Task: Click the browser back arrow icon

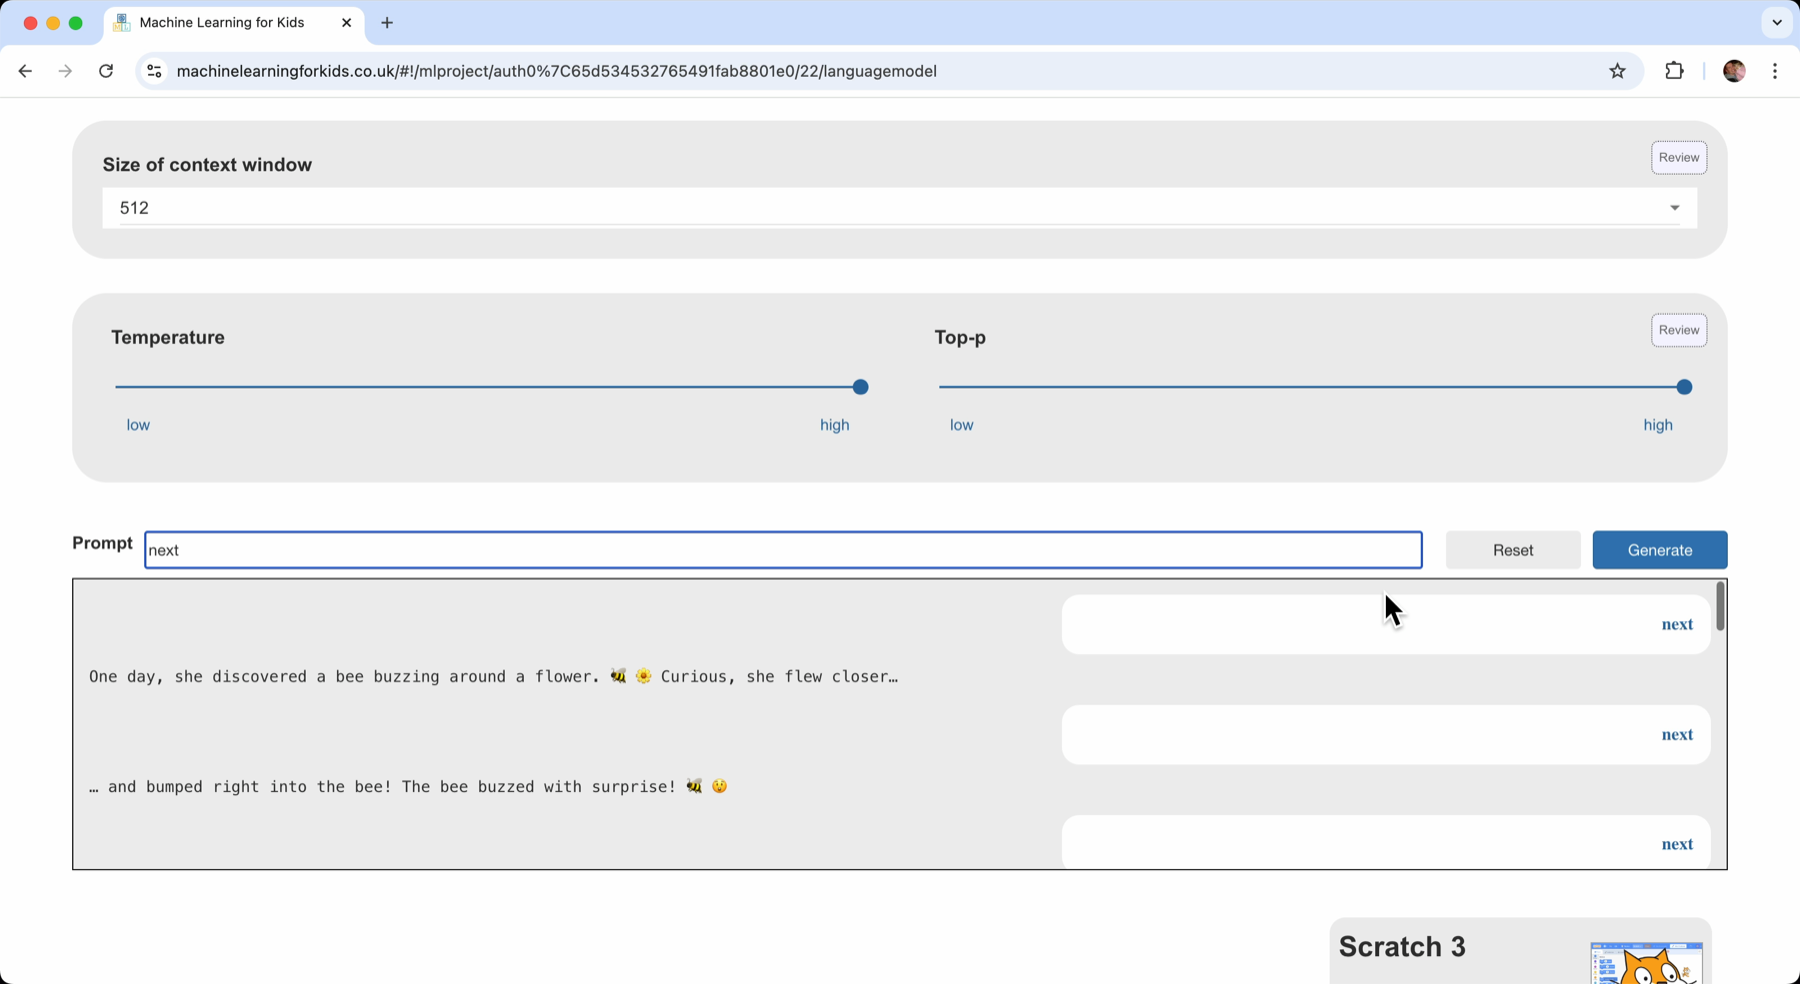Action: click(x=25, y=71)
